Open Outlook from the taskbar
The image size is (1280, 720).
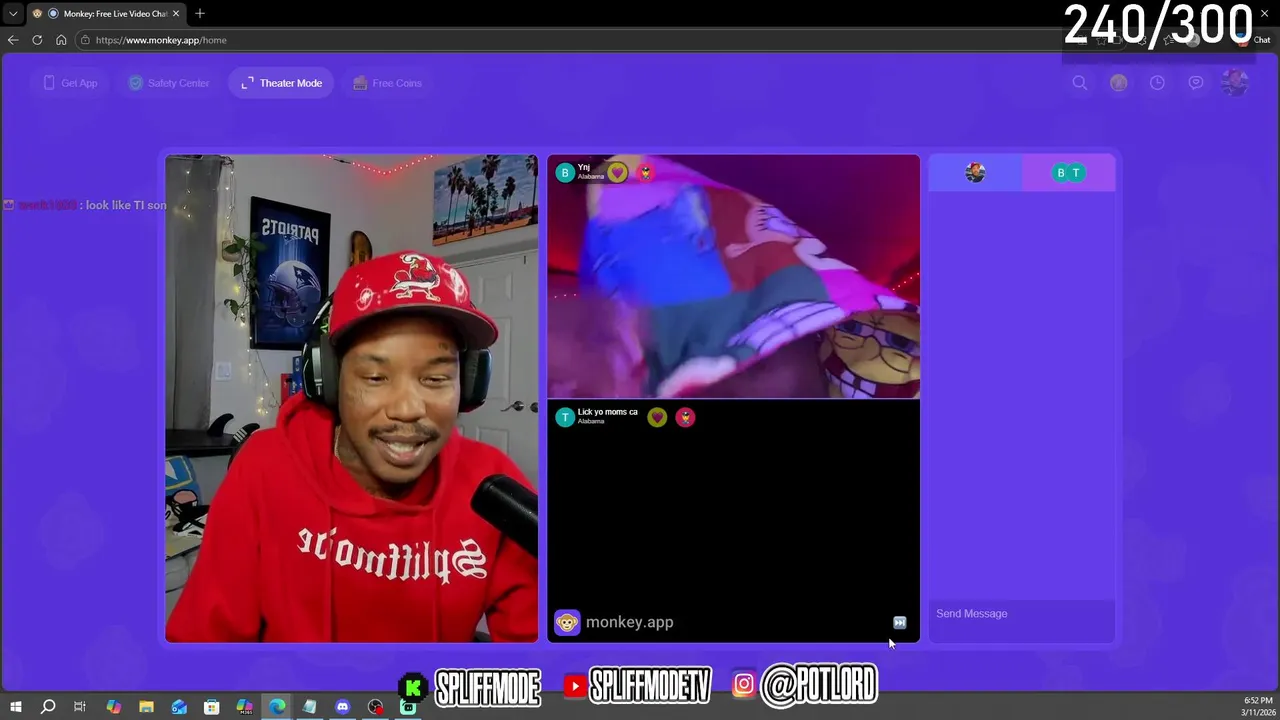point(179,707)
